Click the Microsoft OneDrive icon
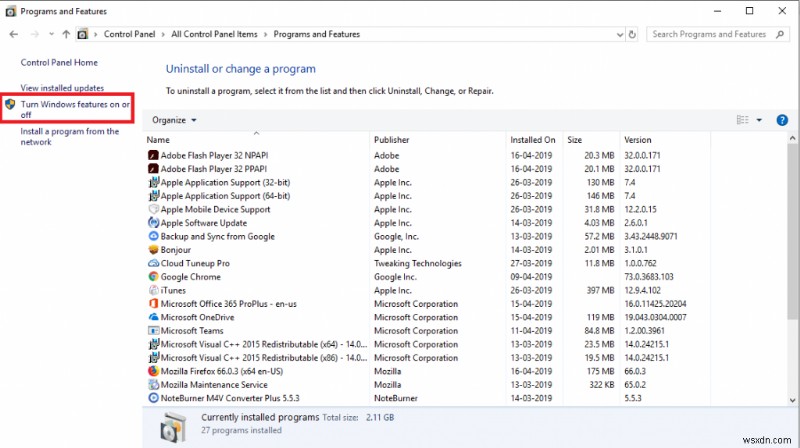Screen dimensions: 800x448 [153, 317]
